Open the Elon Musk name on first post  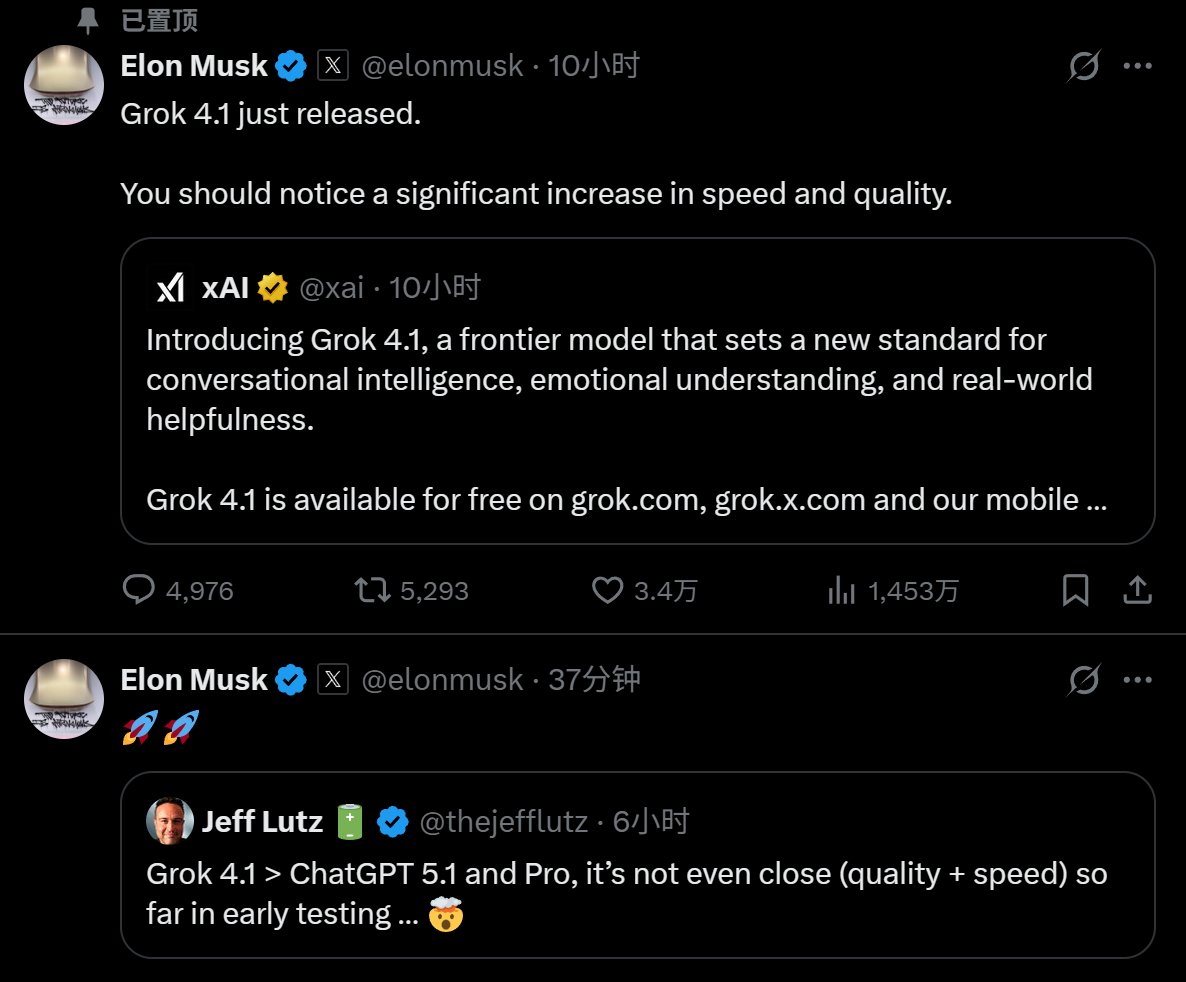194,66
